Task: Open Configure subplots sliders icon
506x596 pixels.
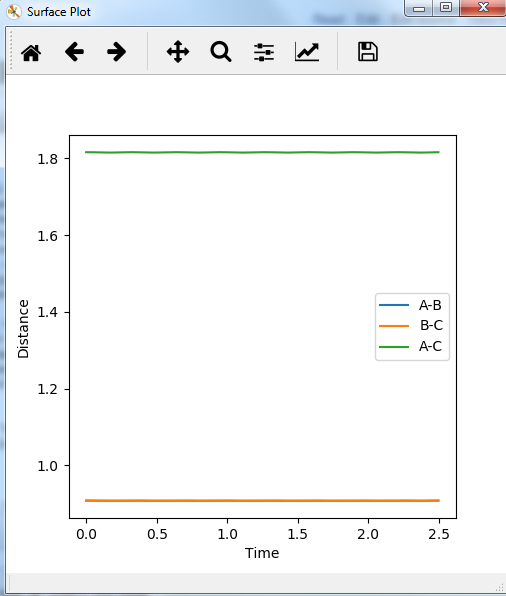Action: [264, 52]
